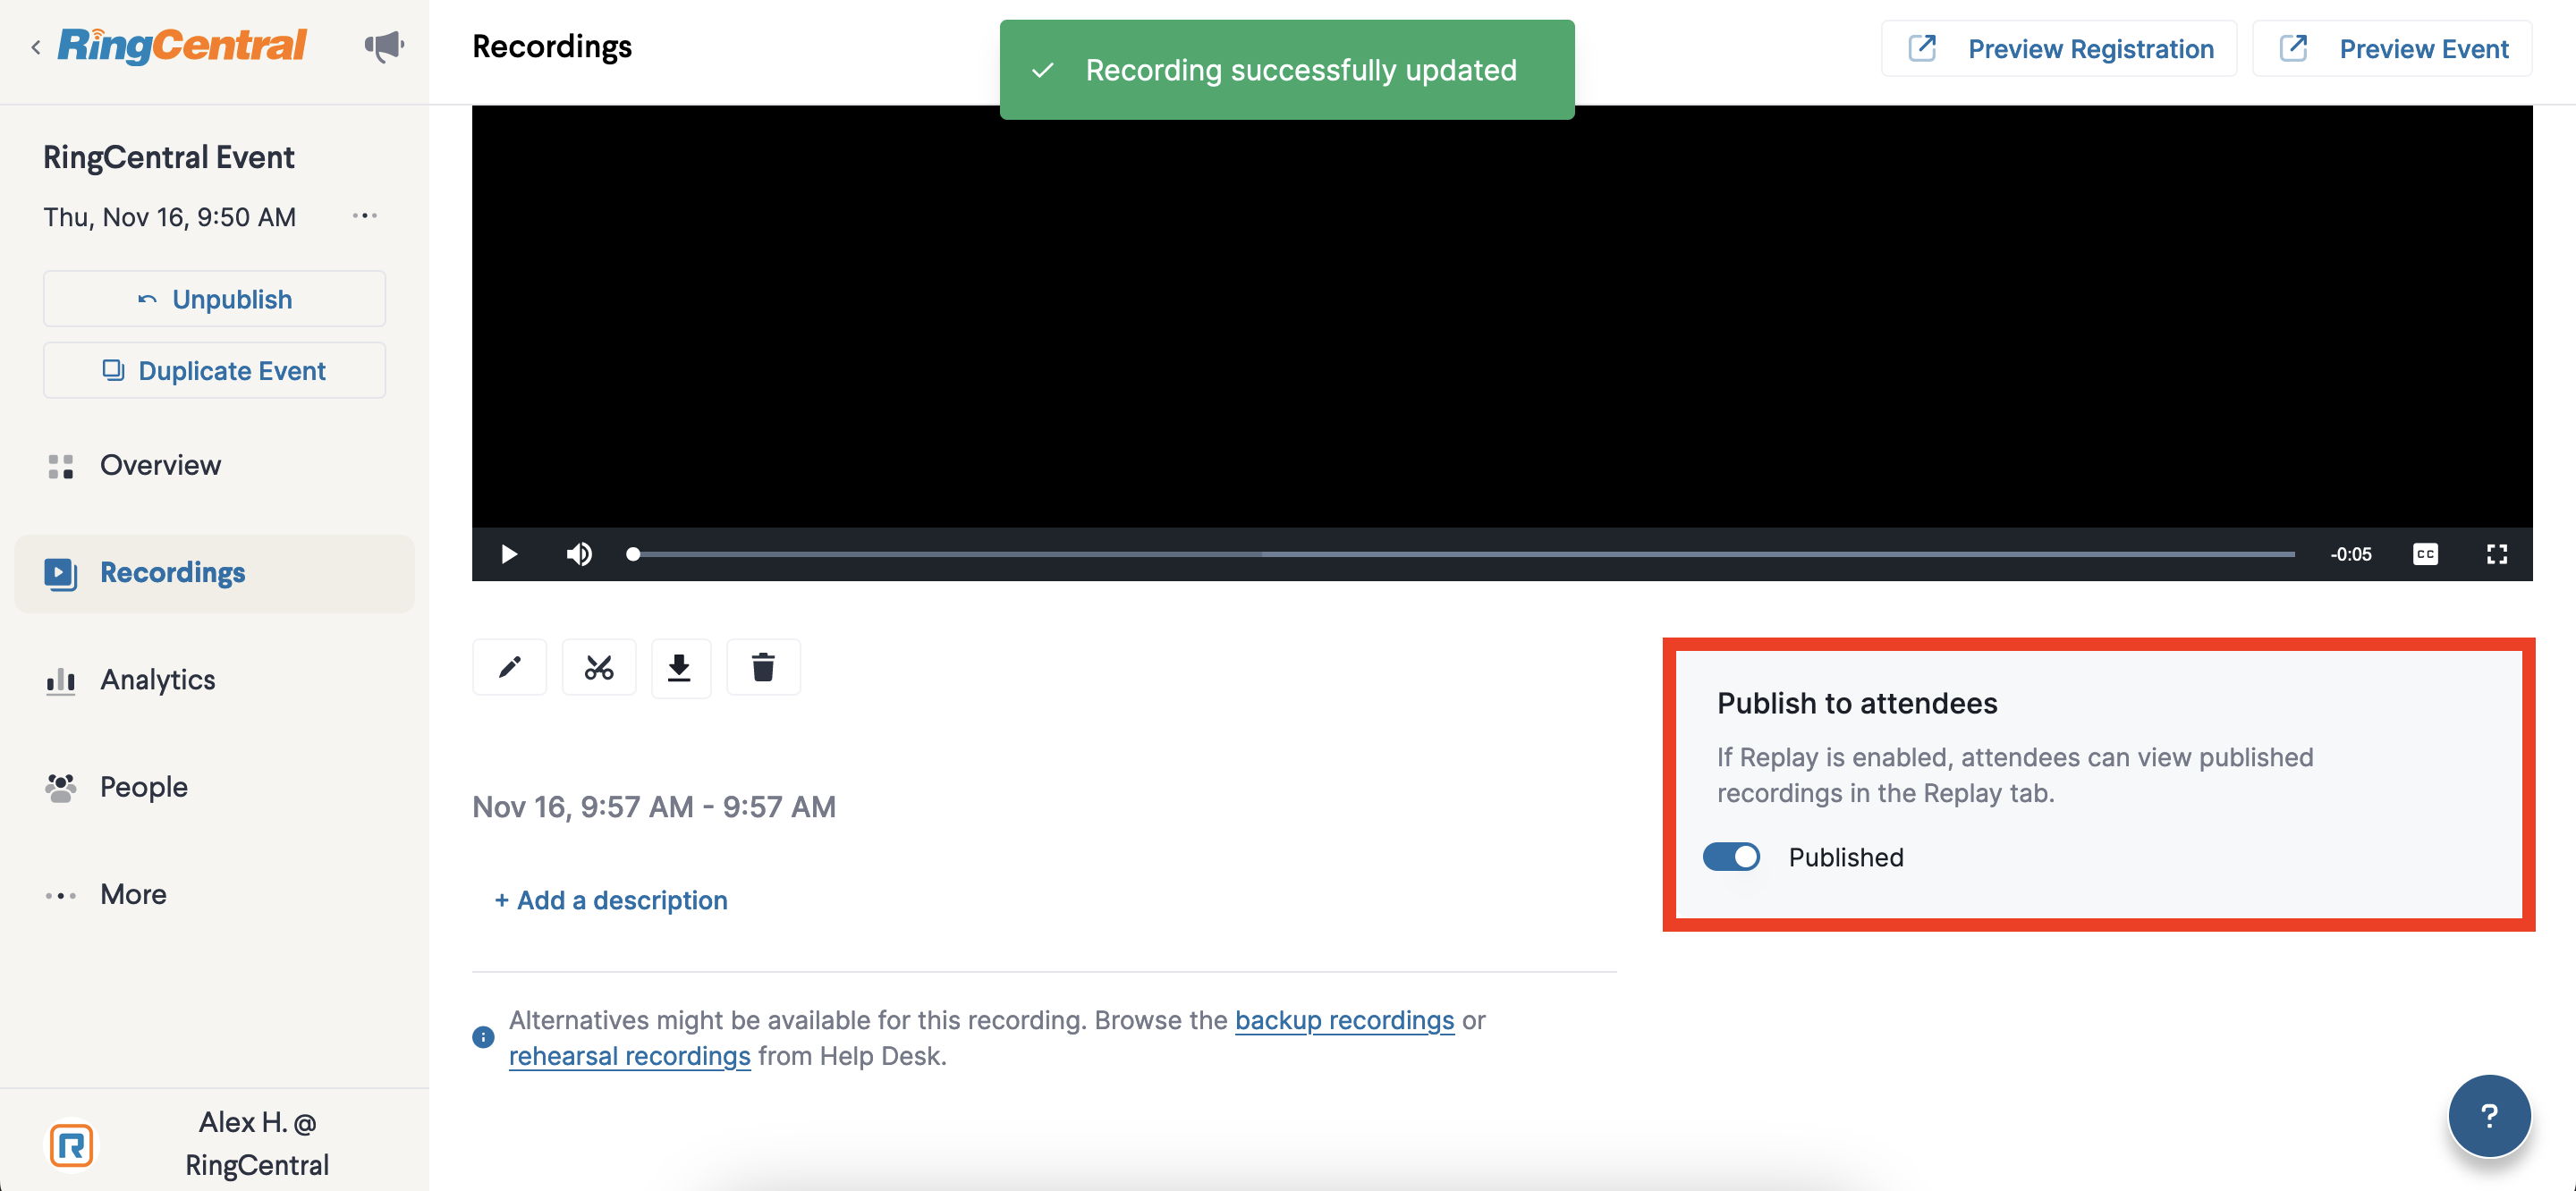The image size is (2576, 1191).
Task: Toggle the Published switch off
Action: (x=1731, y=857)
